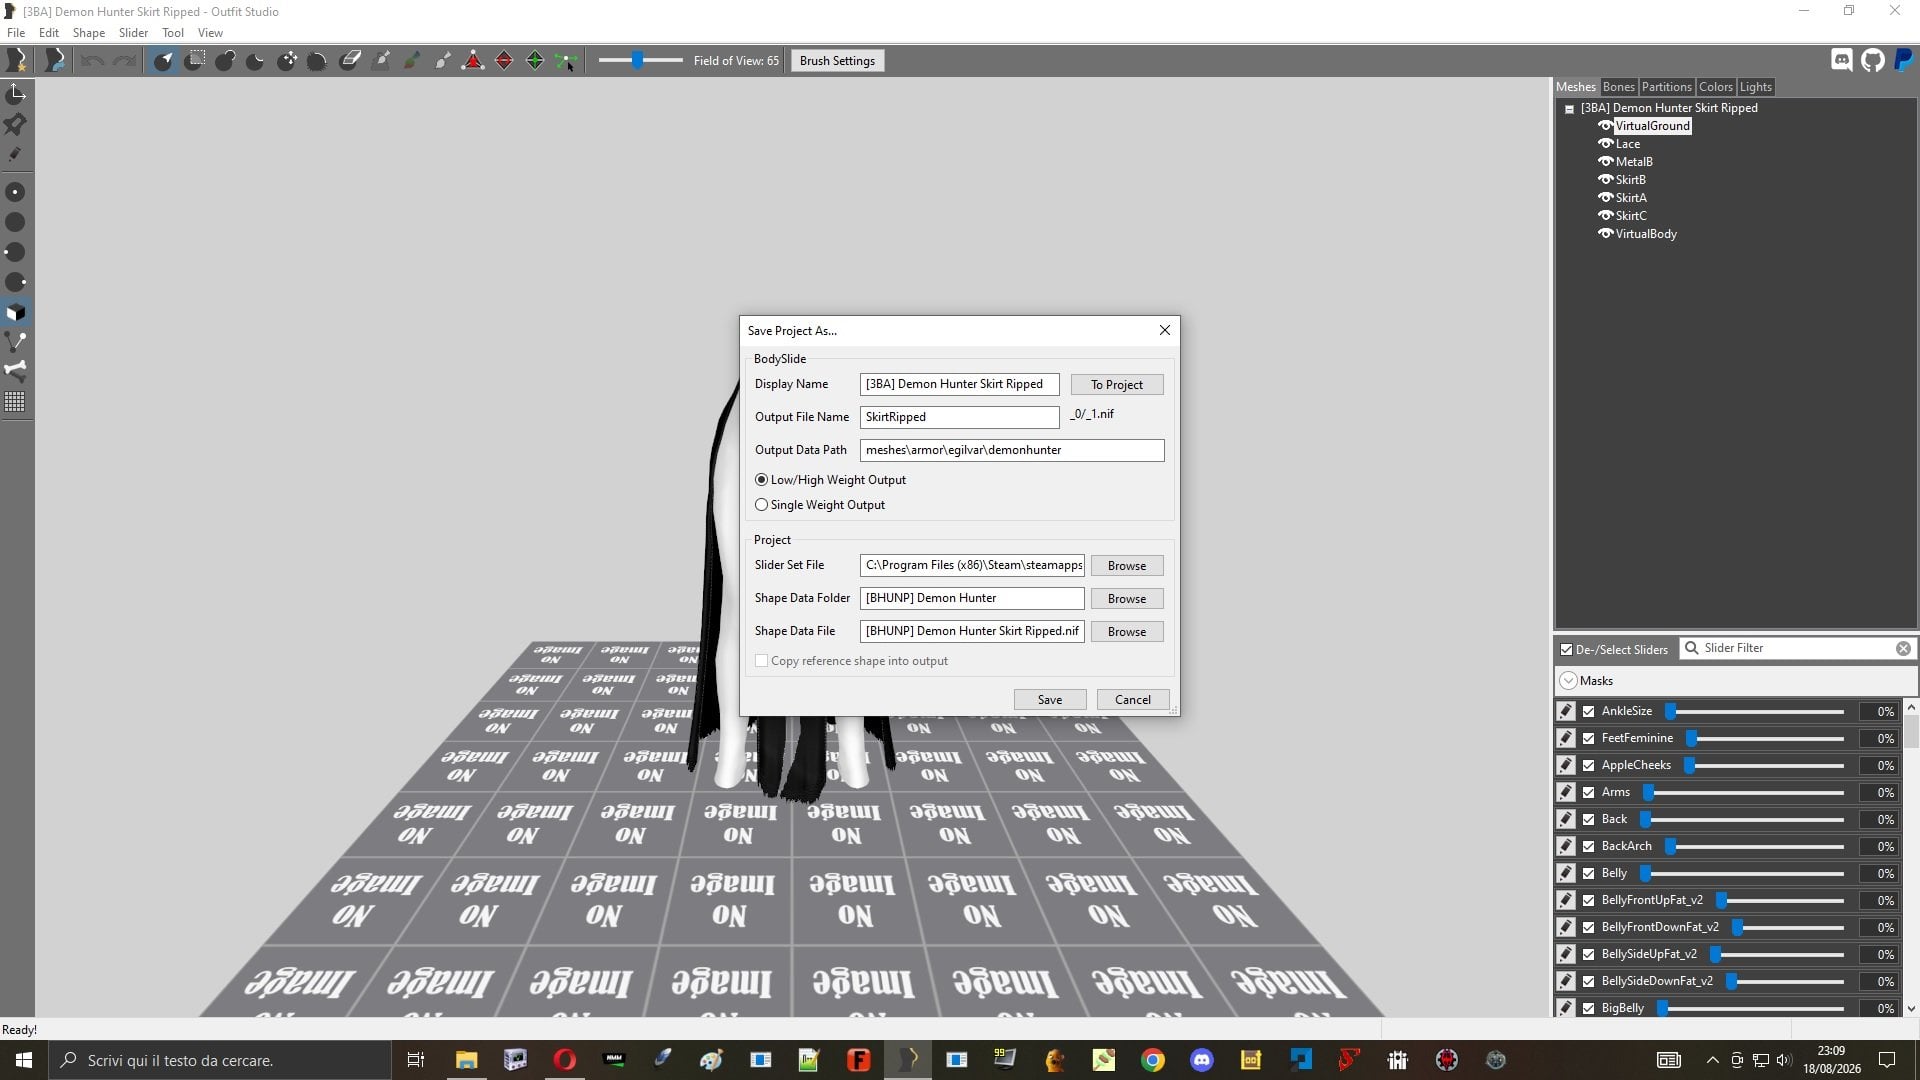The height and width of the screenshot is (1080, 1920).
Task: Expand the Masks dropdown chevron
Action: pos(1567,681)
